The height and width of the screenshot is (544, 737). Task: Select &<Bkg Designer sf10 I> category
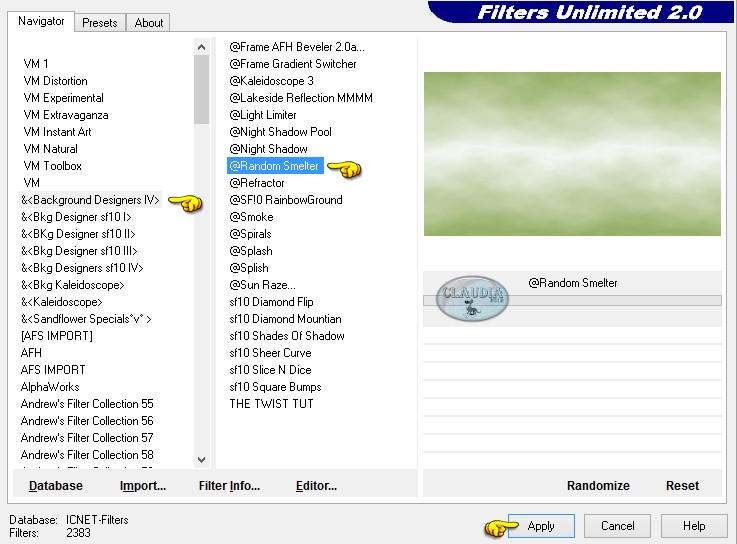click(76, 217)
